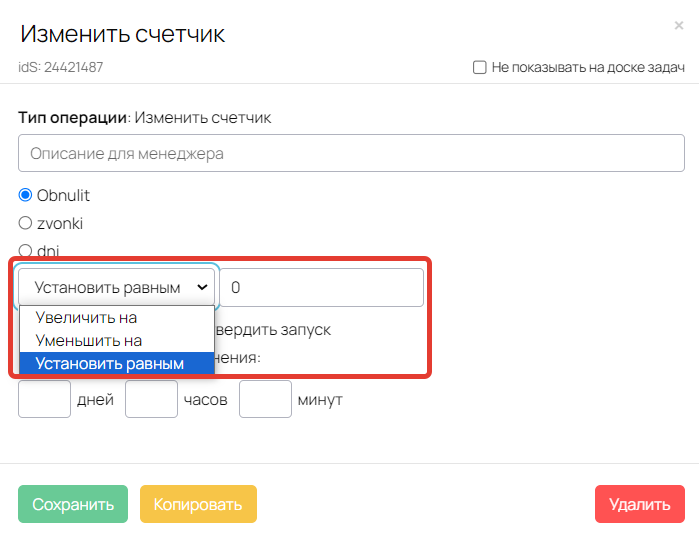This screenshot has width=699, height=537.
Task: Click the Изменить счетчик heading
Action: [x=123, y=34]
